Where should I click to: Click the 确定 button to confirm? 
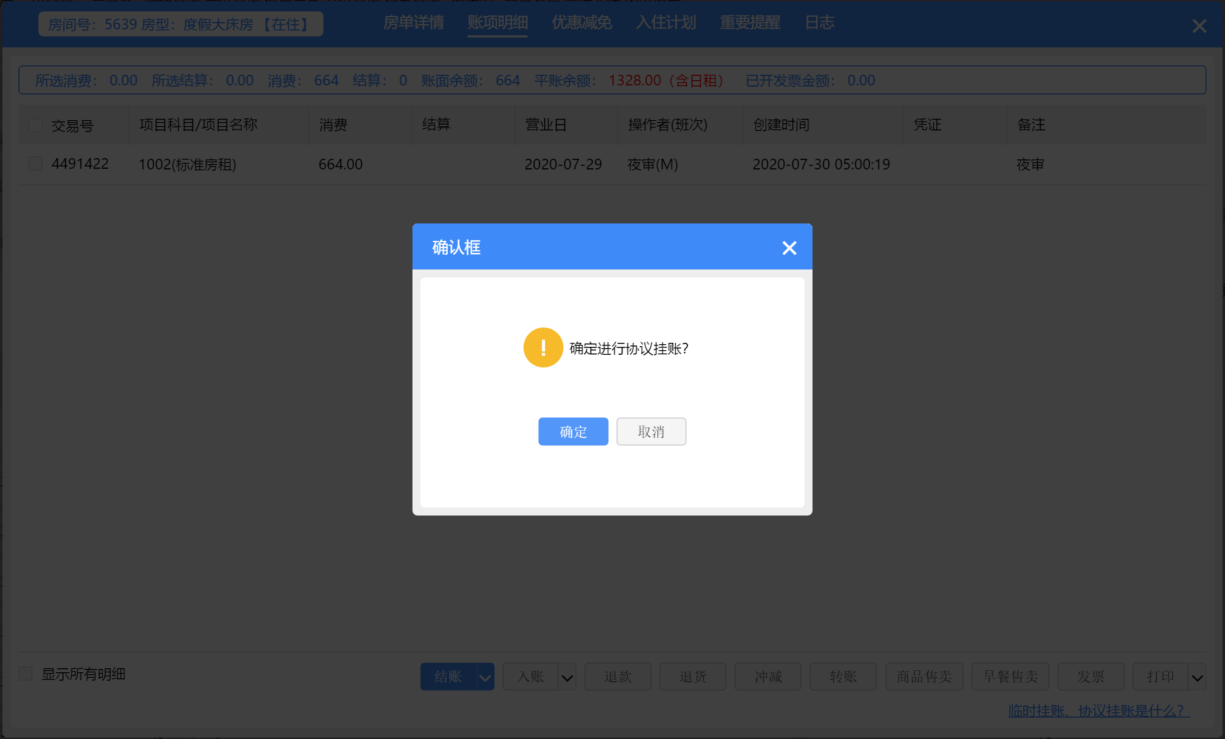[x=573, y=432]
